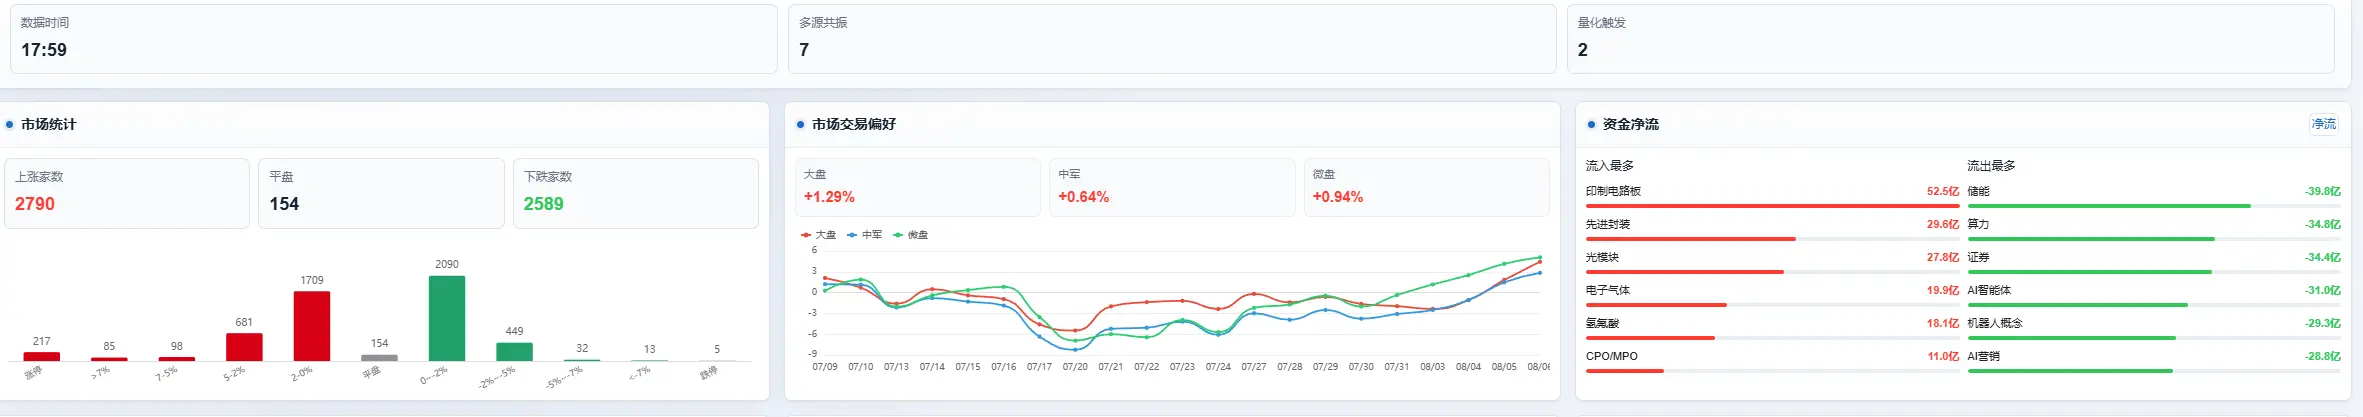
Task: Click the 市场统计 panel title
Action: coord(48,124)
